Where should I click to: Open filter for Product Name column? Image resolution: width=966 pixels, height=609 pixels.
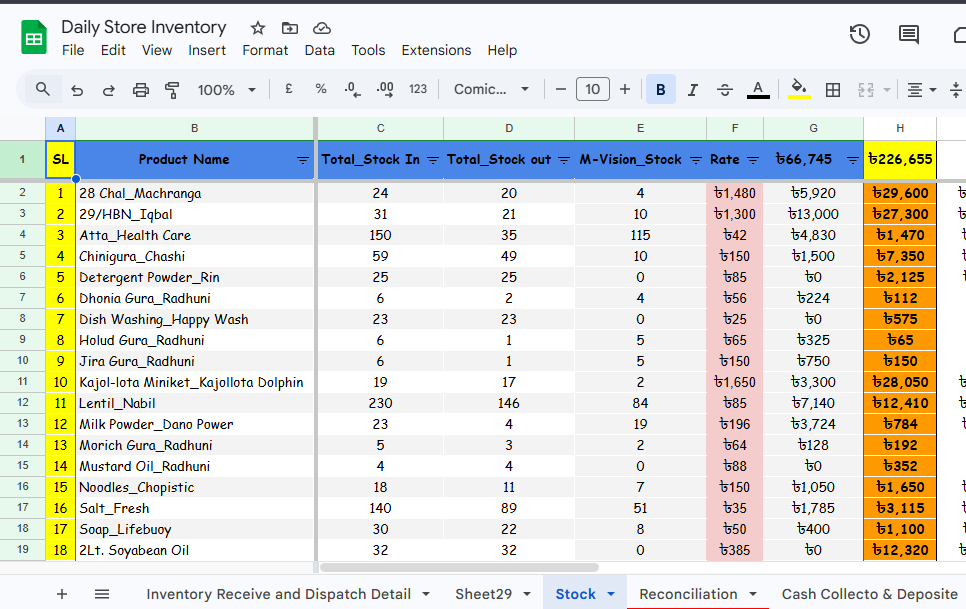[302, 160]
